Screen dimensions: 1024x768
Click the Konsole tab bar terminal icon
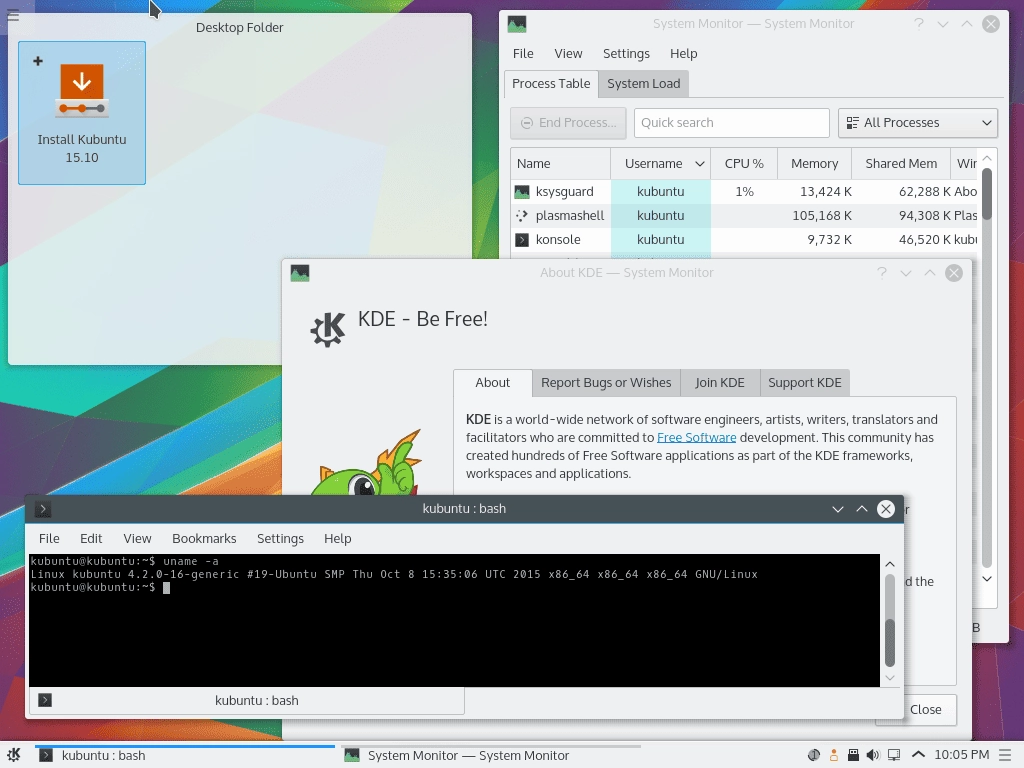[x=45, y=700]
